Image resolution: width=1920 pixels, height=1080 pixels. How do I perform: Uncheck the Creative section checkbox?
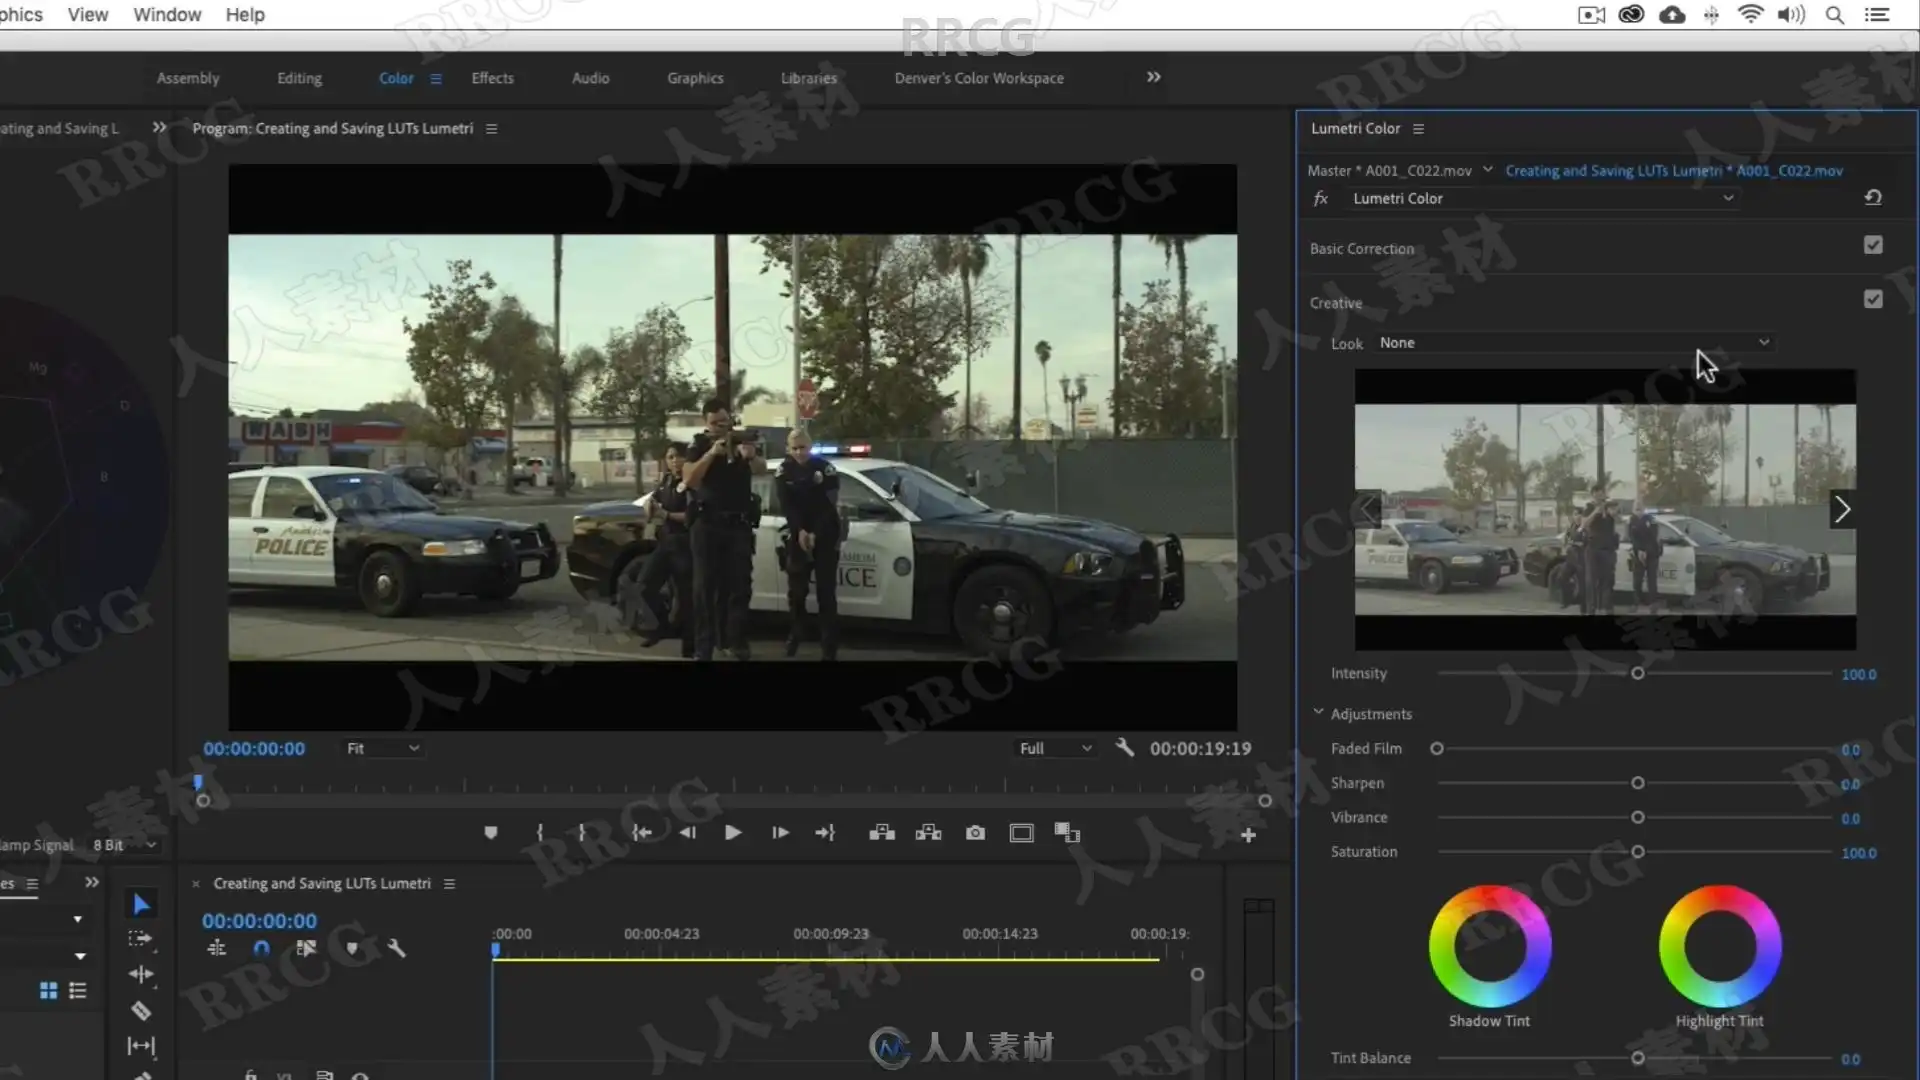click(1873, 299)
